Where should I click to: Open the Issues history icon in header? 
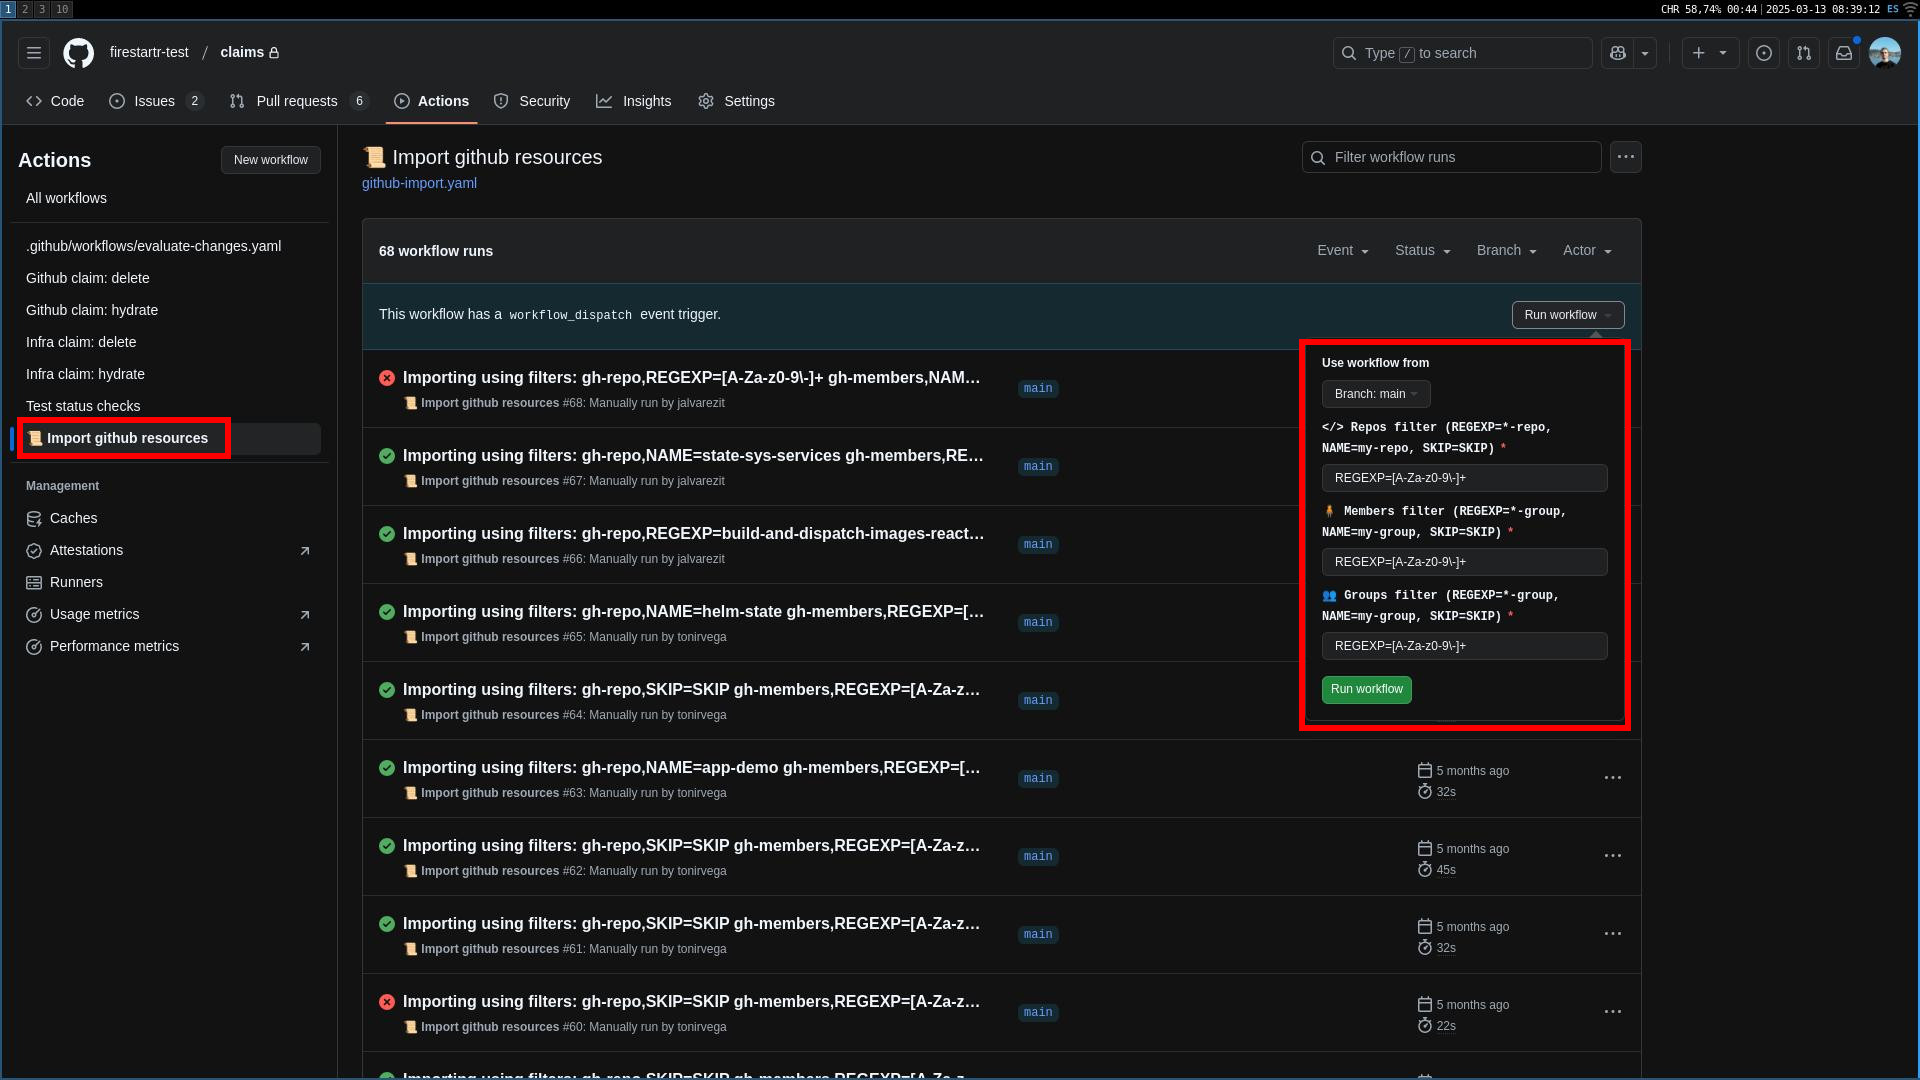click(x=1763, y=53)
